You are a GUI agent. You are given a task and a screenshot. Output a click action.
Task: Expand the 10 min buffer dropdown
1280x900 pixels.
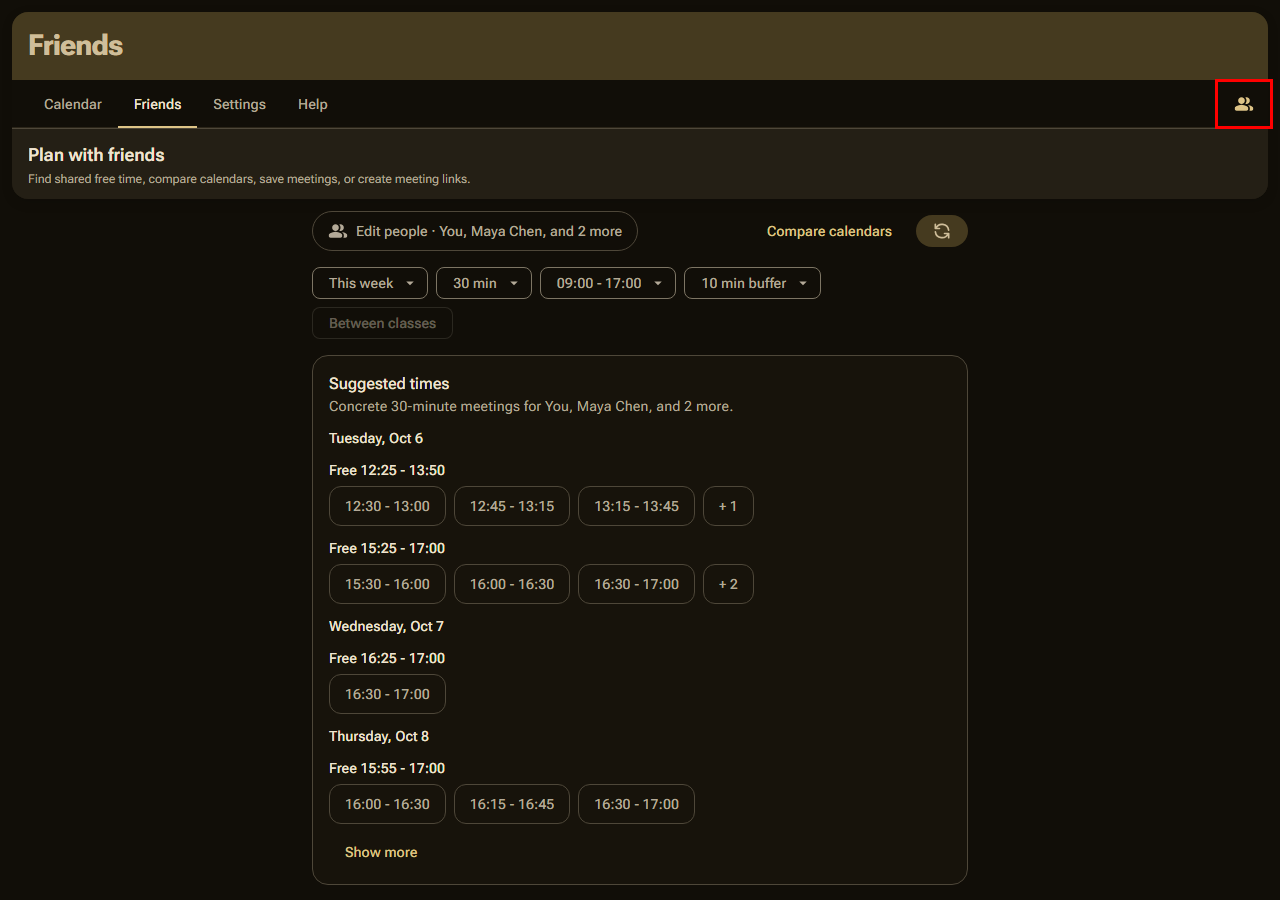coord(752,283)
